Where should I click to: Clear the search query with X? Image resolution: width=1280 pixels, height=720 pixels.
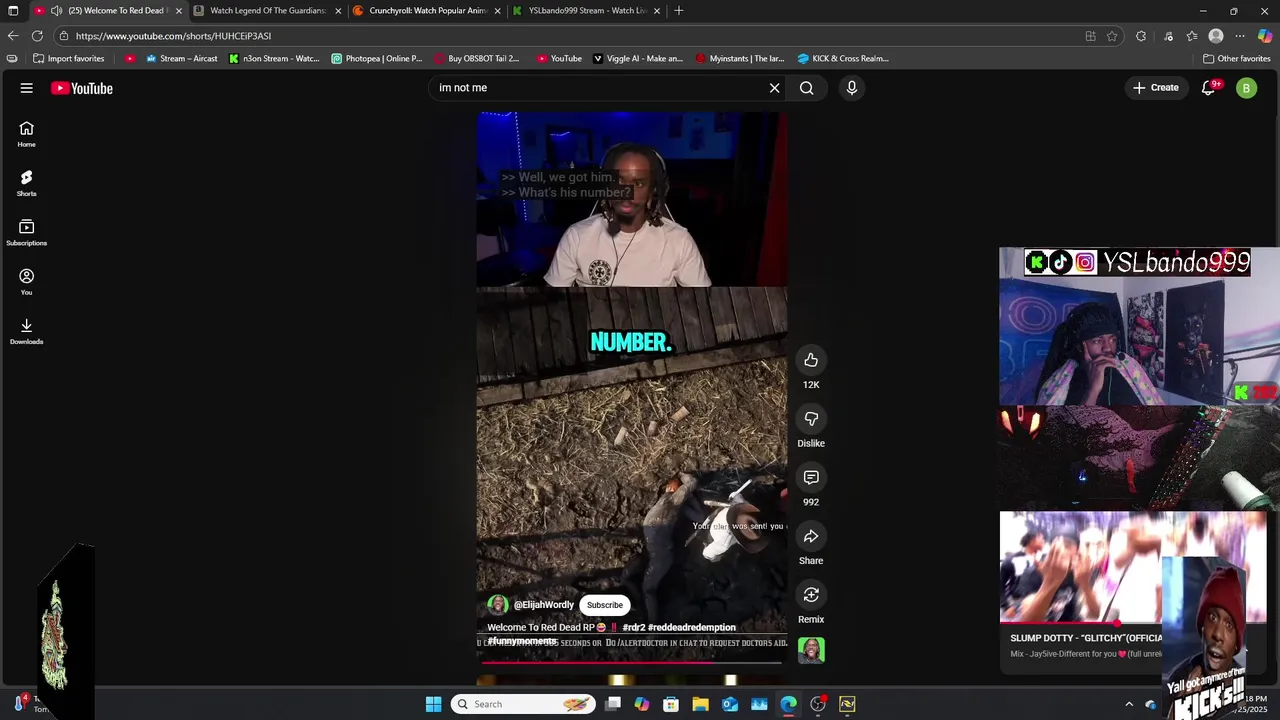click(774, 88)
